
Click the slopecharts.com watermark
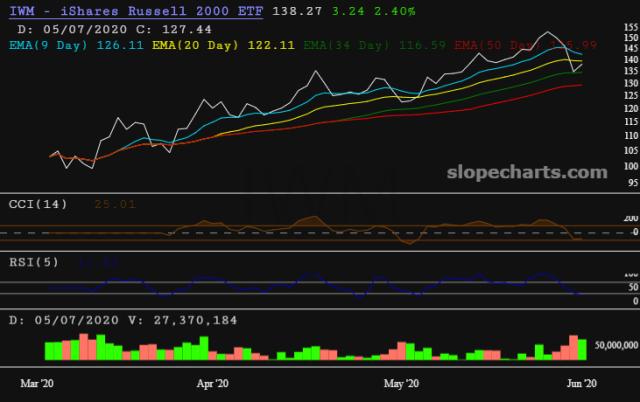click(x=535, y=173)
